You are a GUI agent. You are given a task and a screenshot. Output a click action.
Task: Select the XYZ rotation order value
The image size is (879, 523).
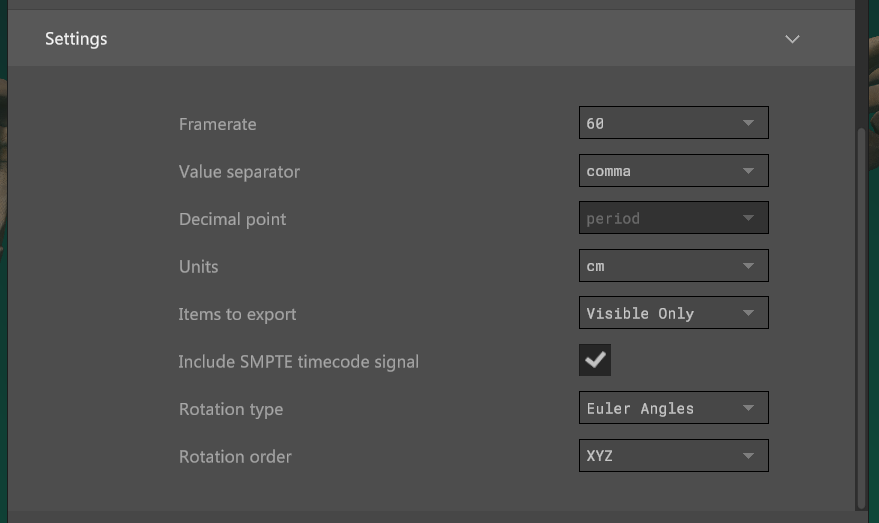pos(600,456)
